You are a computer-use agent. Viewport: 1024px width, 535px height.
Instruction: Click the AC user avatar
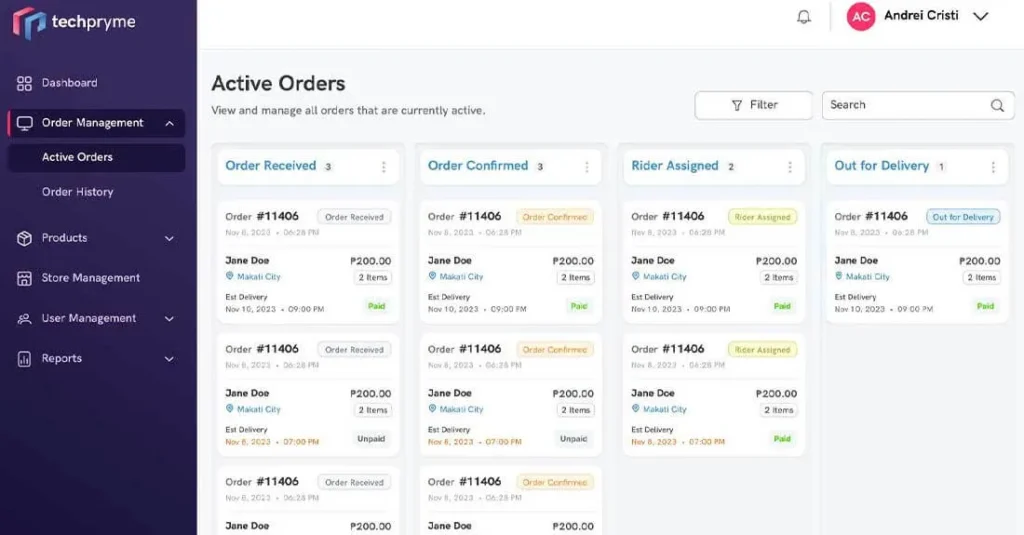click(861, 17)
